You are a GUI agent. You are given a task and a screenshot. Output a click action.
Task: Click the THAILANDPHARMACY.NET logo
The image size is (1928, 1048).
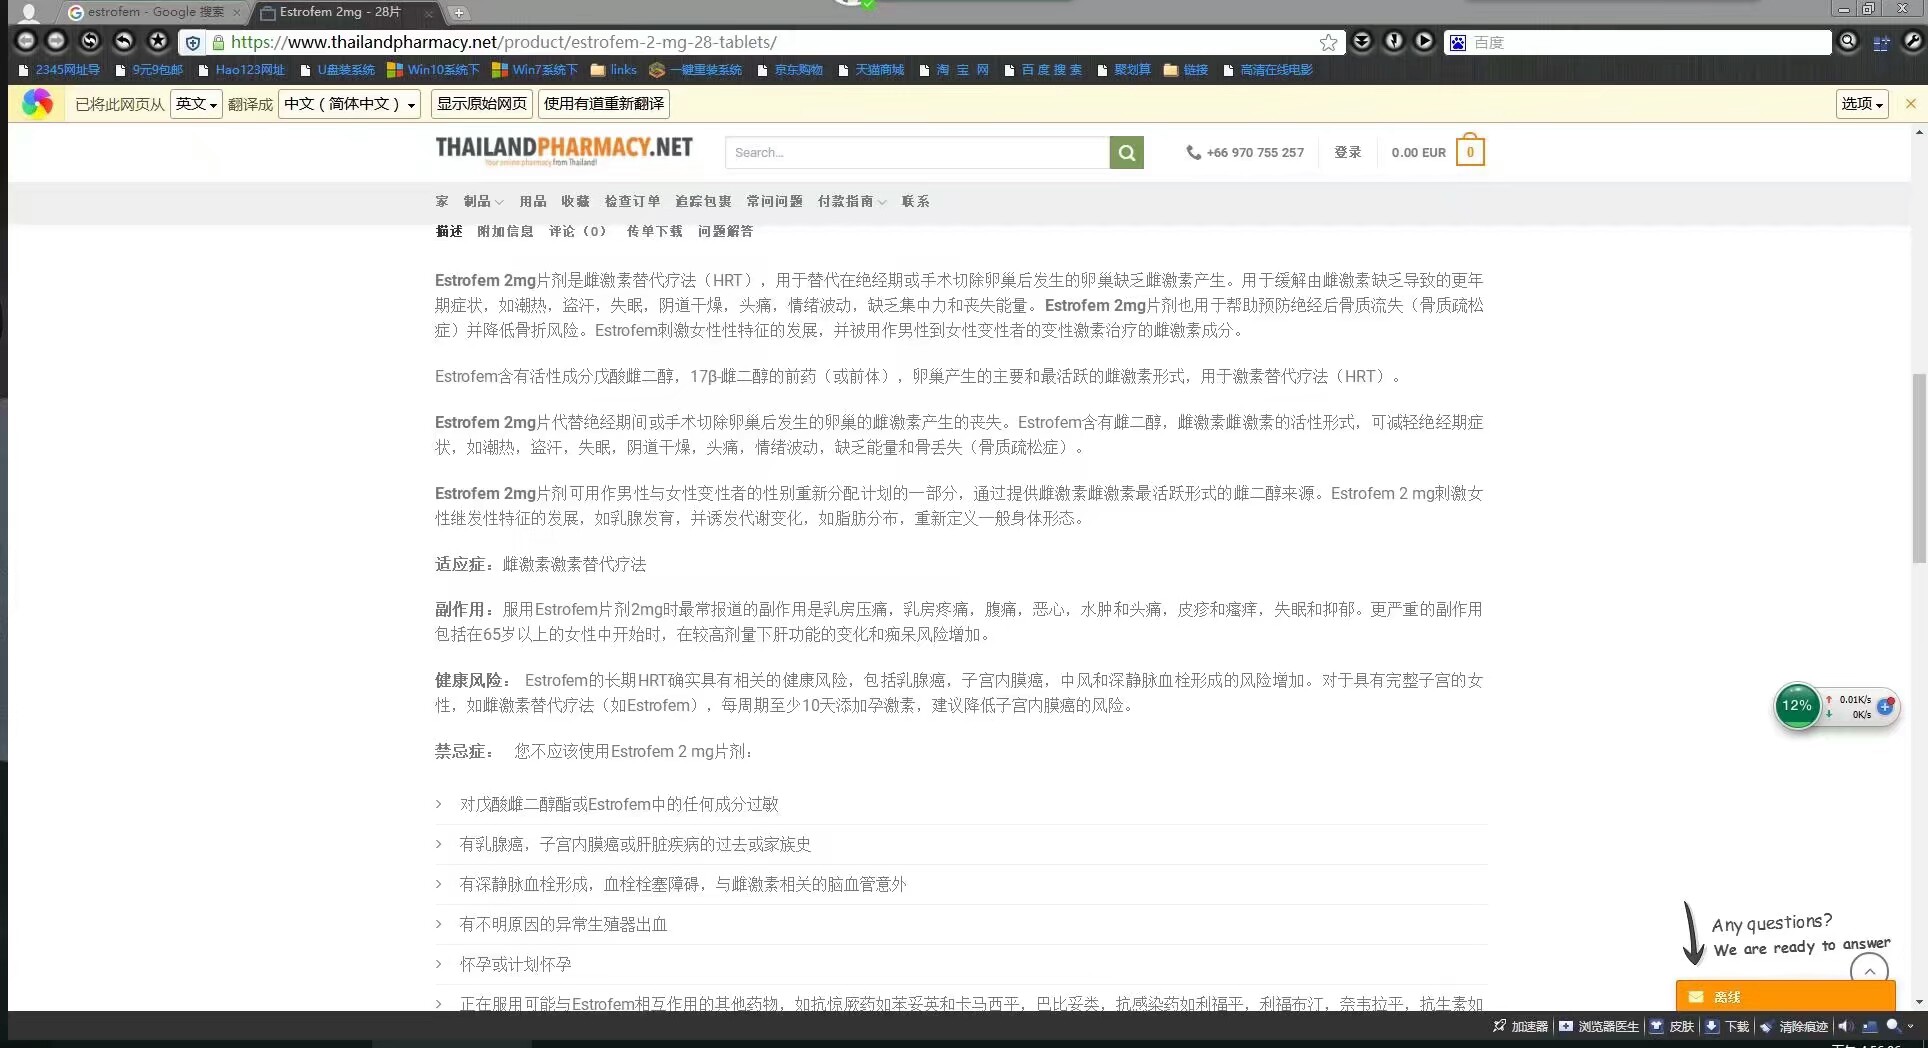[564, 149]
